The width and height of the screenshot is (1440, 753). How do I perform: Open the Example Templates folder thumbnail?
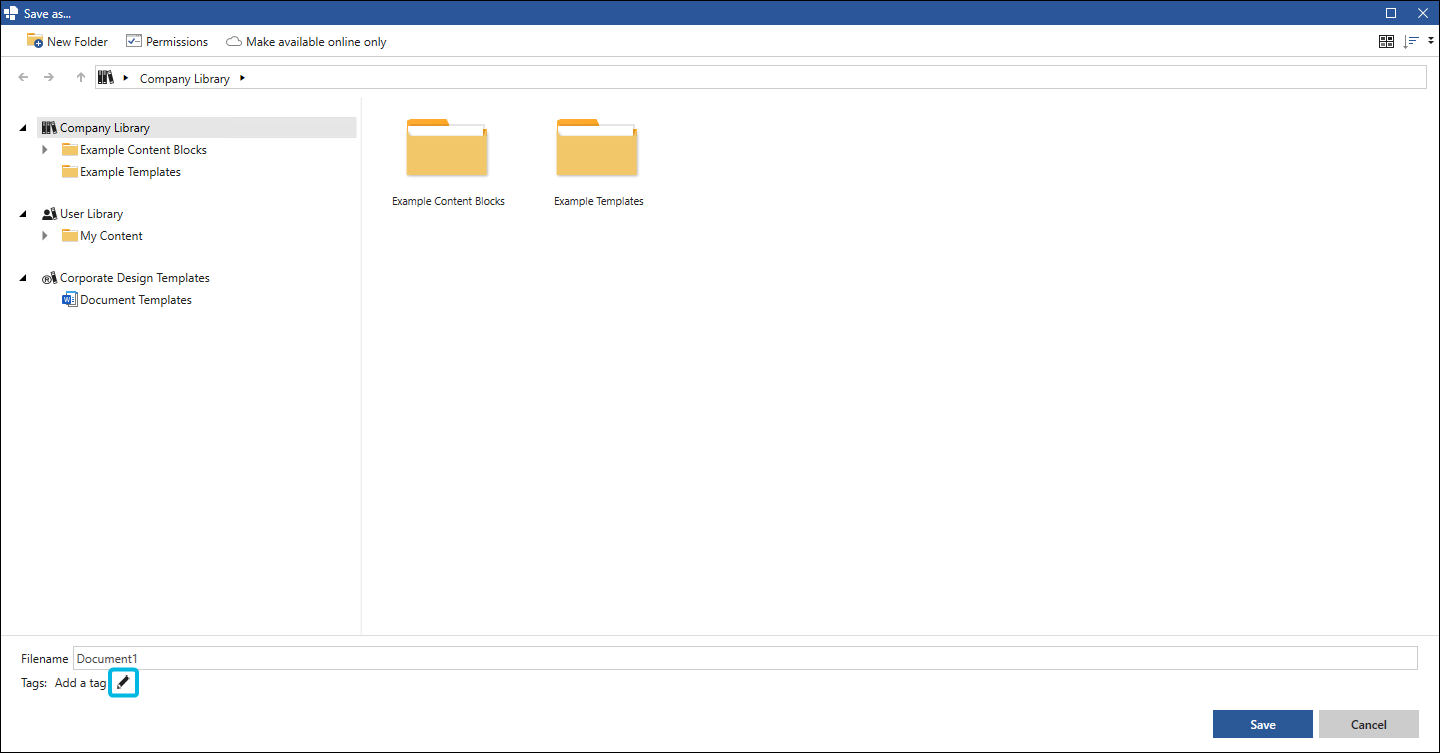(x=597, y=148)
